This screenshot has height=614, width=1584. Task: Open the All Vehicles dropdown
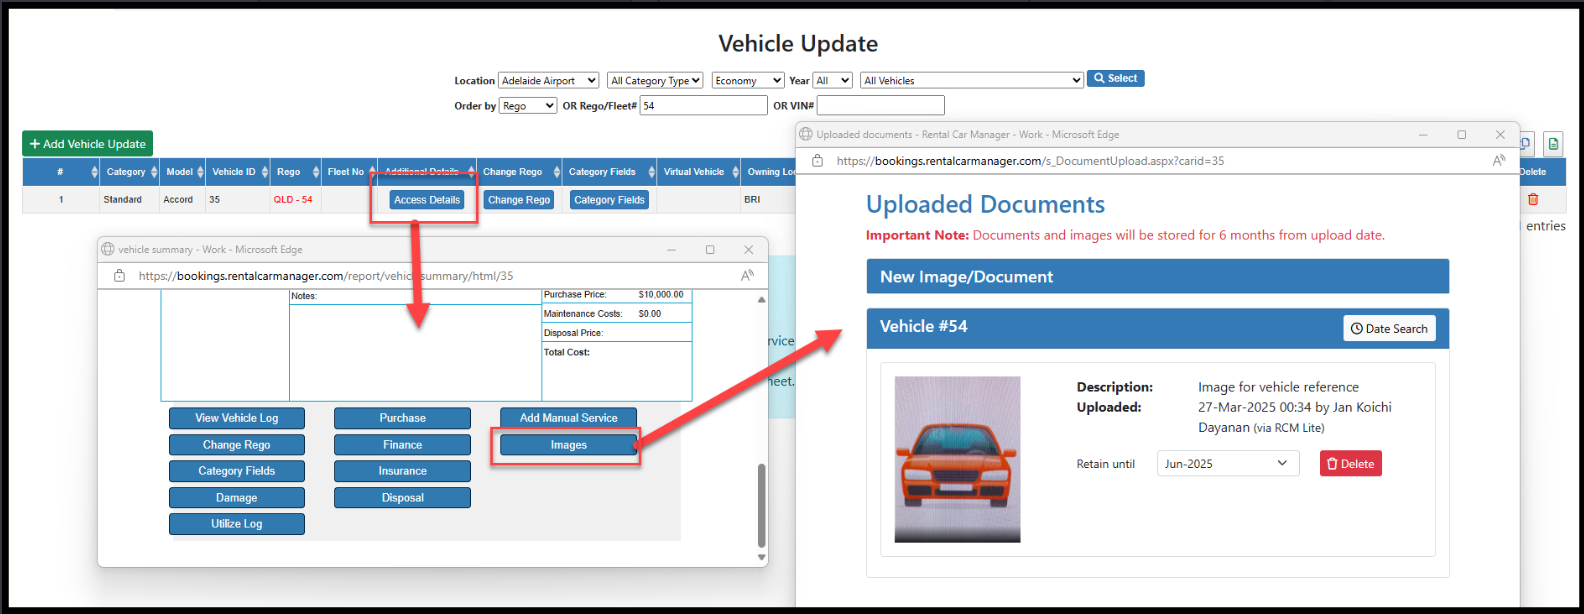[971, 81]
